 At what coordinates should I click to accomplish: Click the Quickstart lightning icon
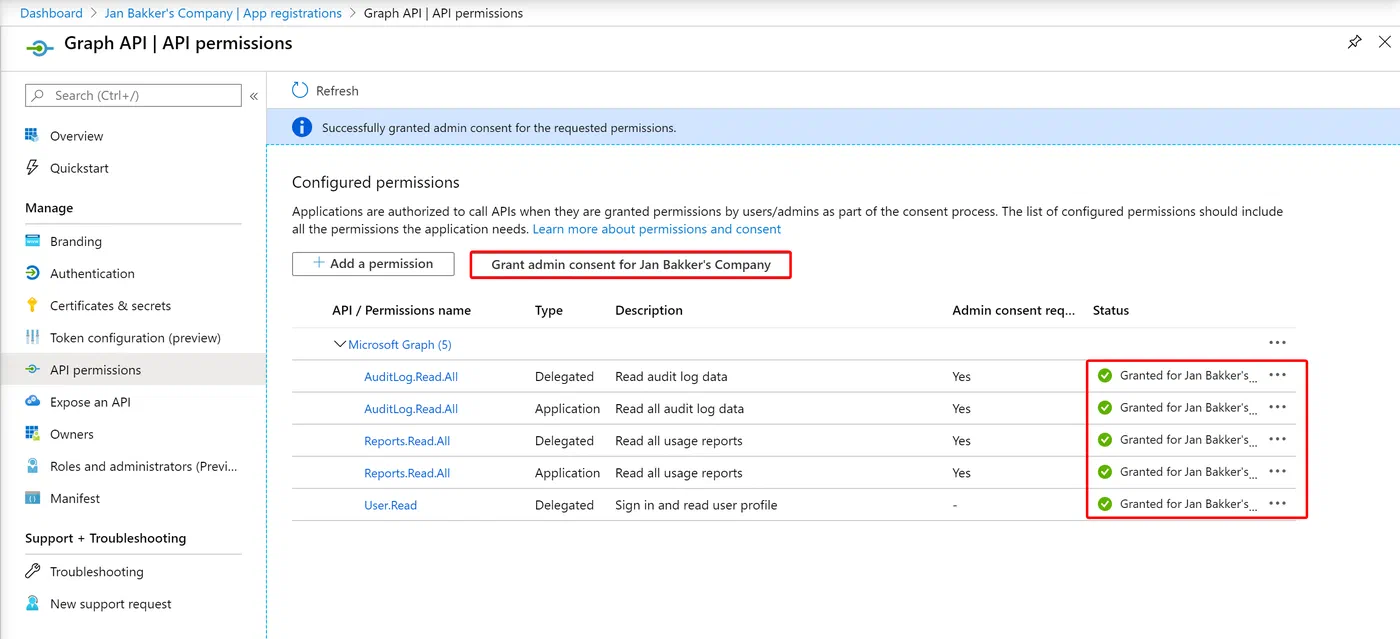tap(32, 167)
